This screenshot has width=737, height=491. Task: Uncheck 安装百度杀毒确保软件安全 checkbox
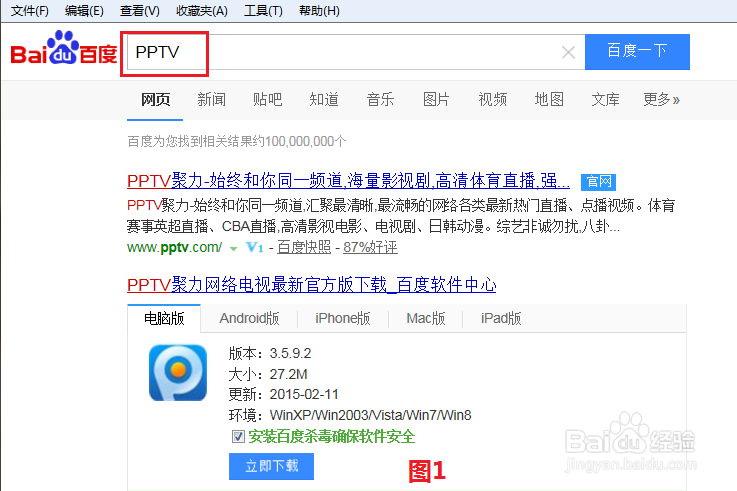(x=238, y=437)
